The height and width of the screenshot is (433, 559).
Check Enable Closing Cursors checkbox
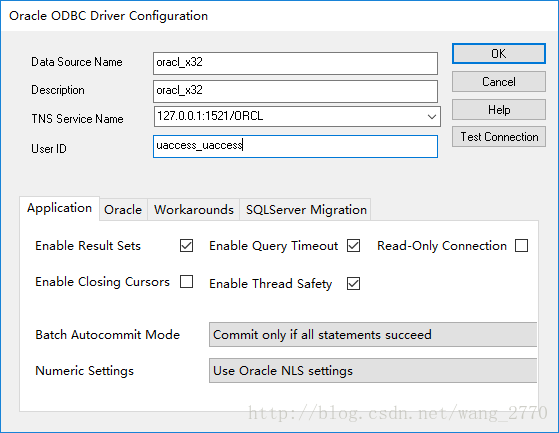click(x=186, y=281)
